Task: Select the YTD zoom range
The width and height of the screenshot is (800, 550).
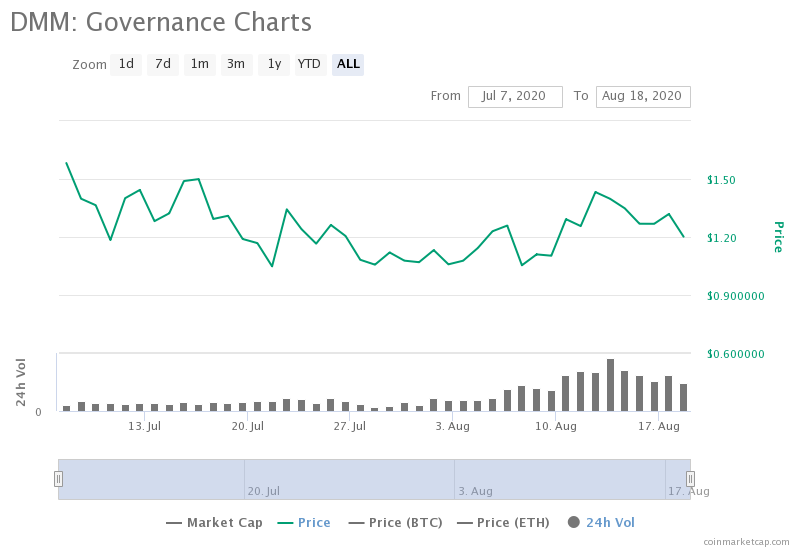Action: pos(310,64)
